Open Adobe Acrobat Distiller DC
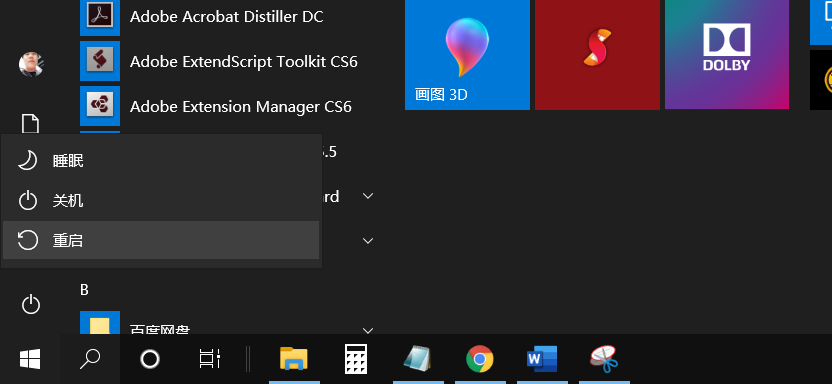This screenshot has height=384, width=832. (x=227, y=17)
